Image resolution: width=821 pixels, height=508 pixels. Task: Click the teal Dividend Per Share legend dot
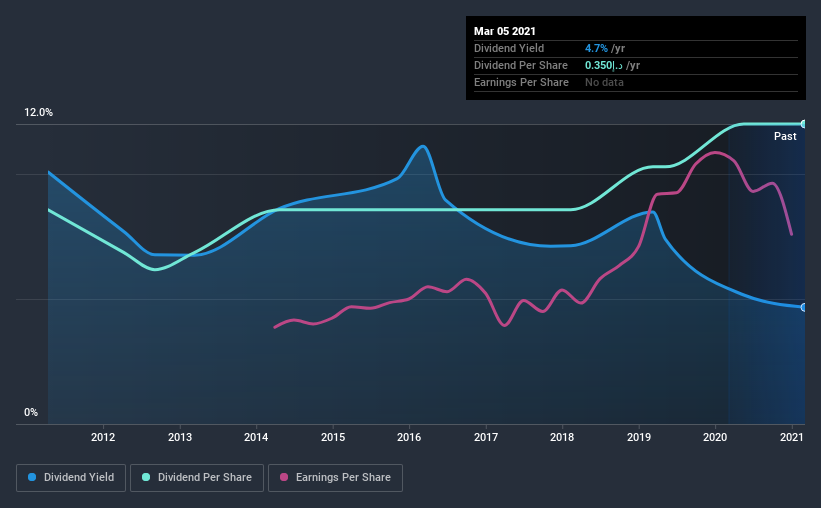click(x=146, y=477)
